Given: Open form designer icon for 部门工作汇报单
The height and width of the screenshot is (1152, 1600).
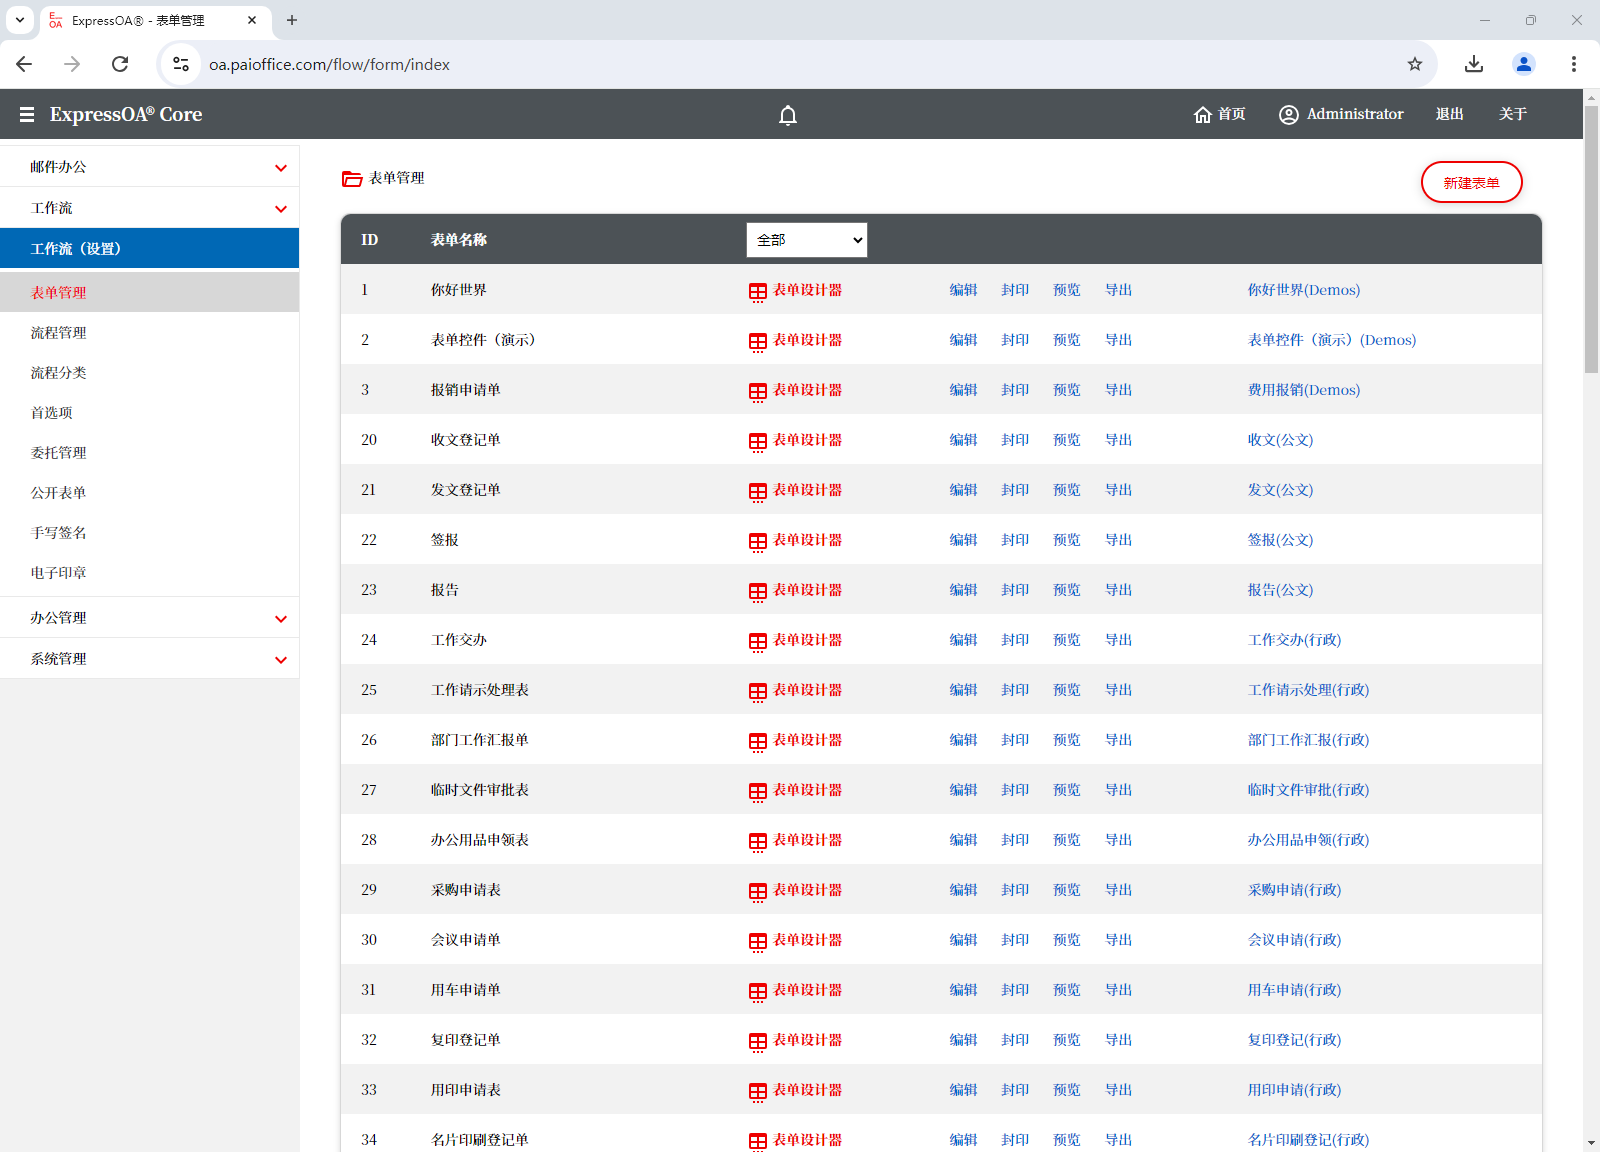Looking at the screenshot, I should coord(758,742).
